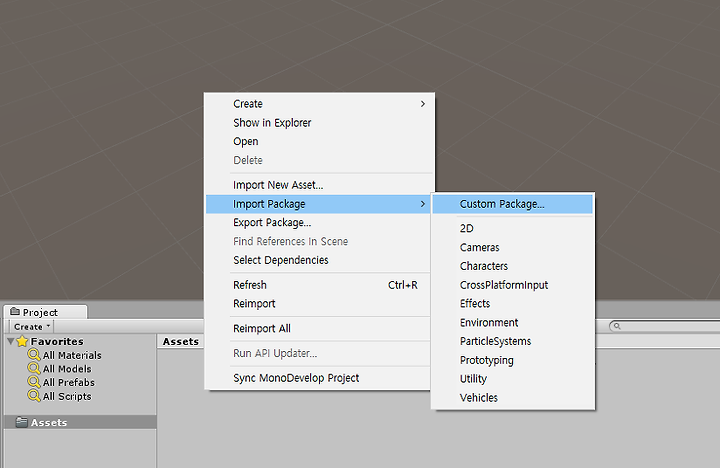Viewport: 720px width, 468px height.
Task: Click Run API Updater...
Action: click(319, 354)
